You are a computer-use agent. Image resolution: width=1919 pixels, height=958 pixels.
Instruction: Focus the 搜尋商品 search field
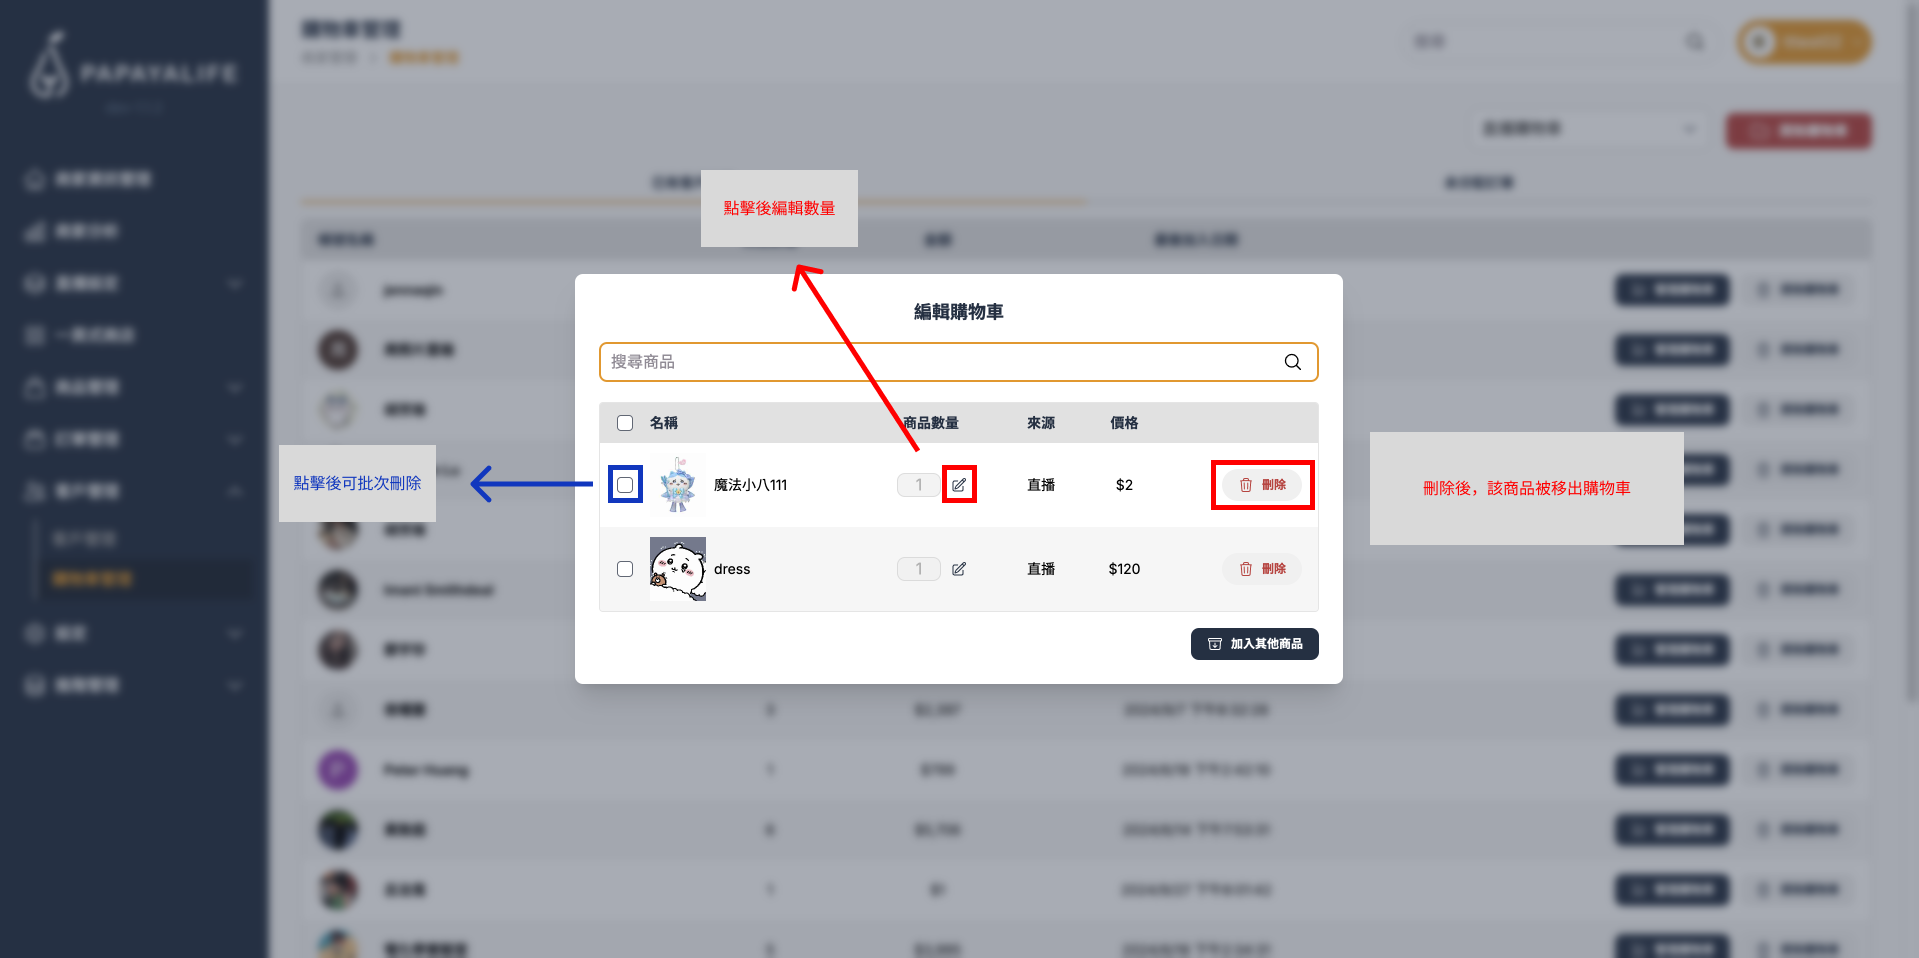click(x=940, y=362)
